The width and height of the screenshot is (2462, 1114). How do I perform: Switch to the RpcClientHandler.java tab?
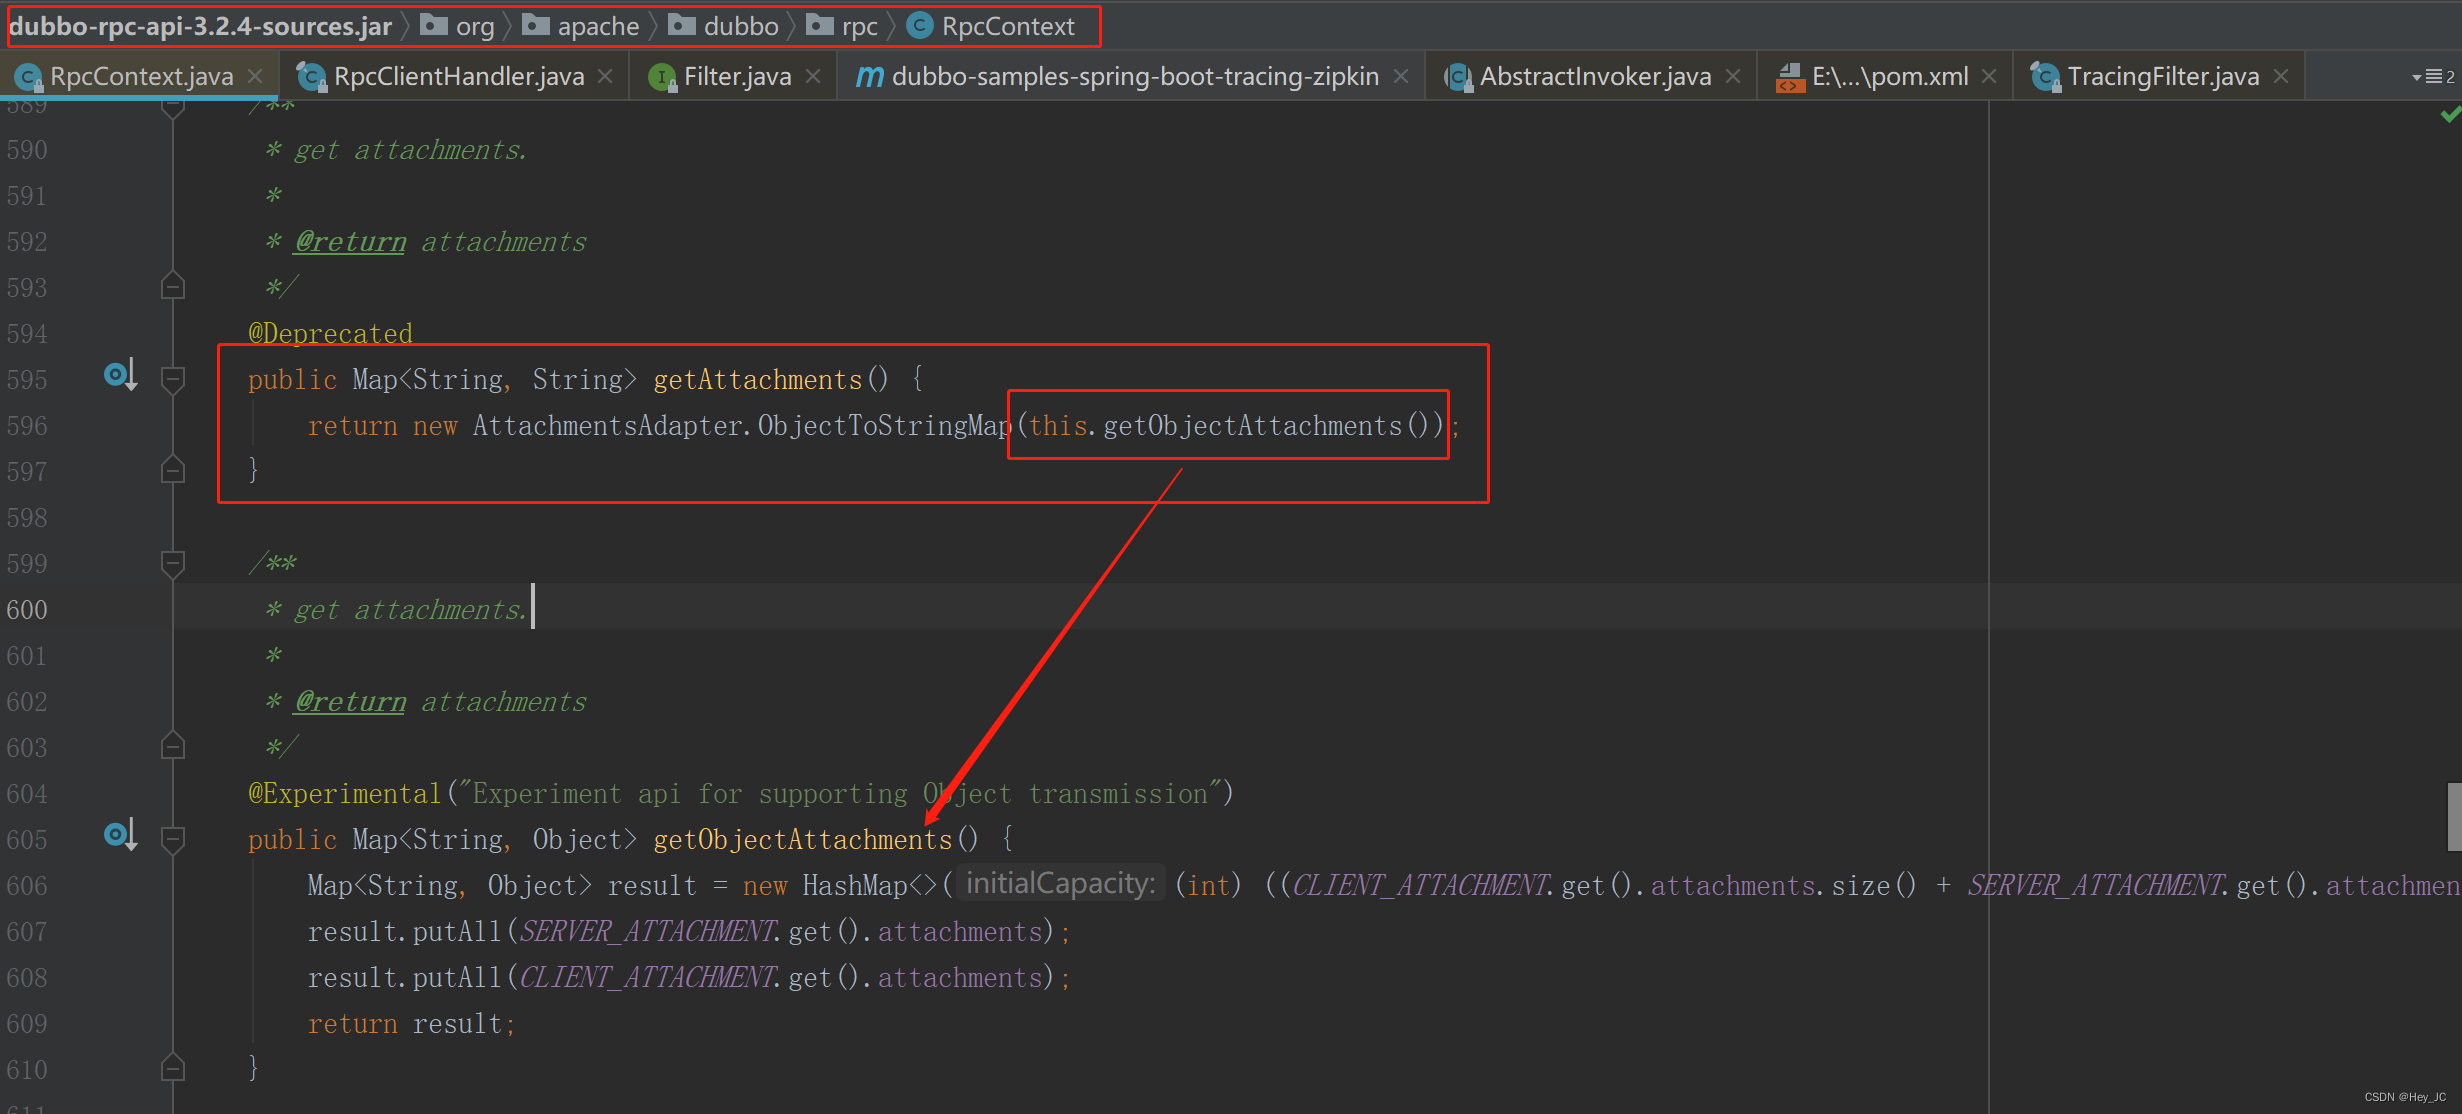point(458,77)
